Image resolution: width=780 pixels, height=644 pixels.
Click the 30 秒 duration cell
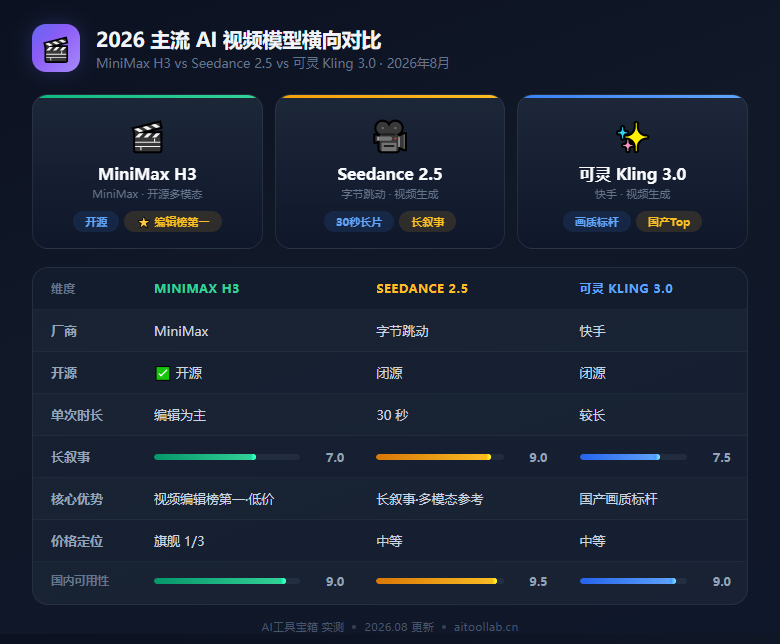click(392, 415)
